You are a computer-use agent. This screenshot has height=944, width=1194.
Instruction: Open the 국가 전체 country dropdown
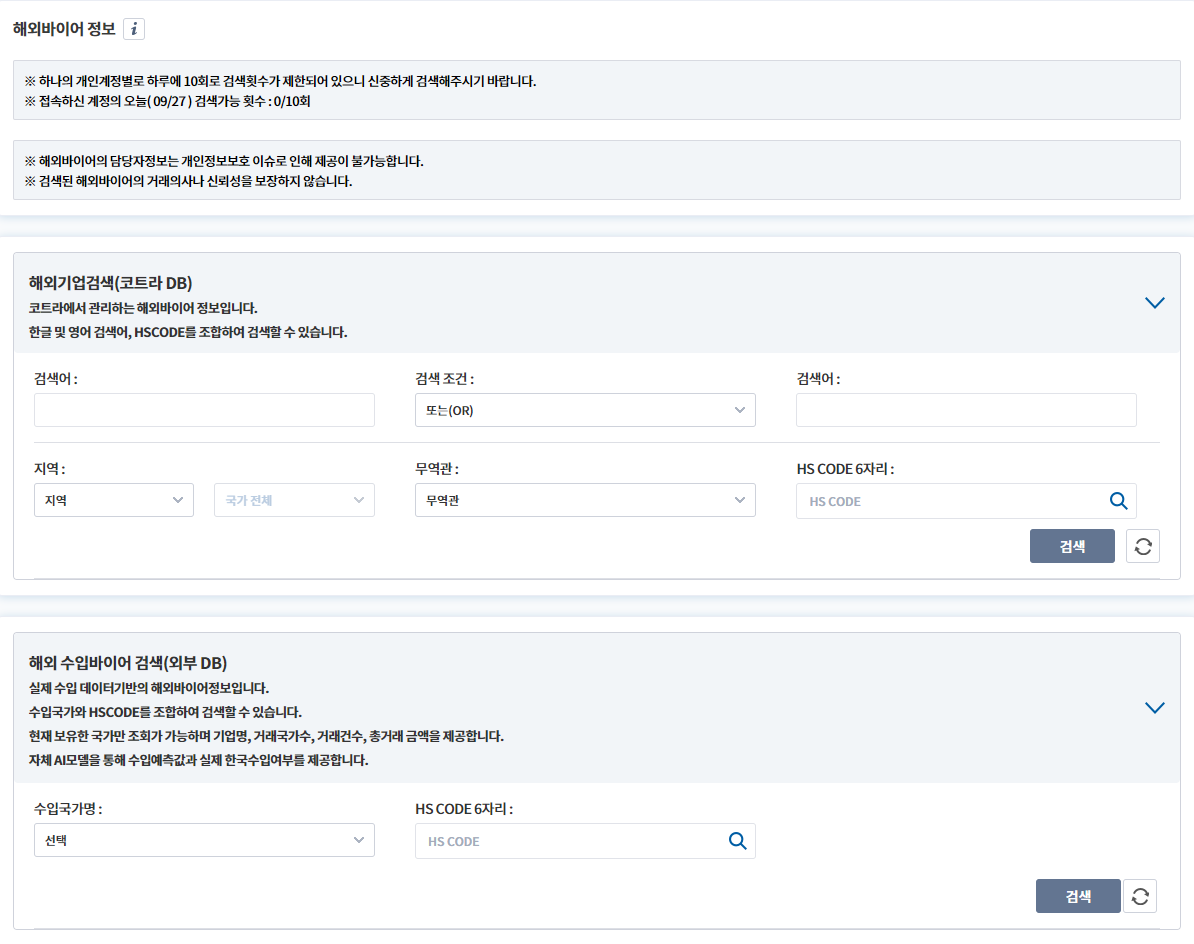click(294, 500)
